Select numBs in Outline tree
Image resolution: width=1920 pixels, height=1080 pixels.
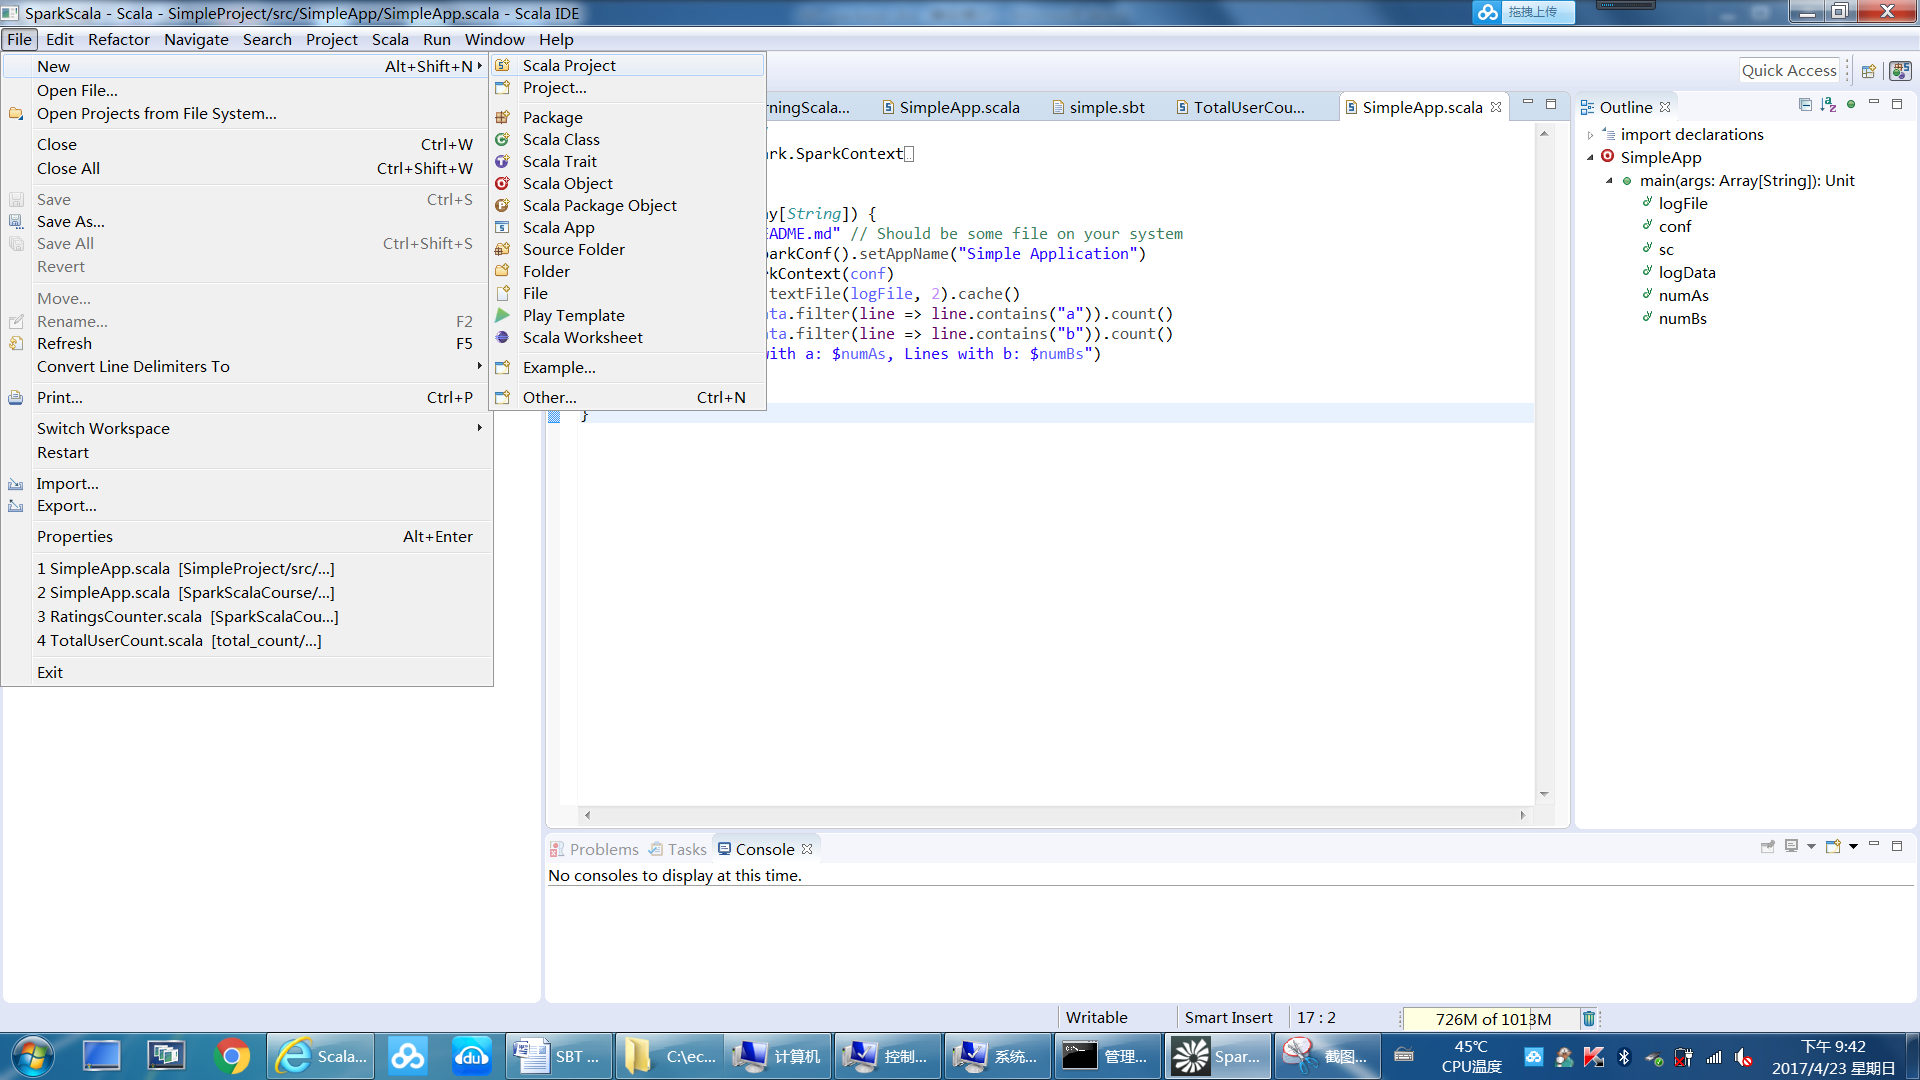click(x=1682, y=318)
